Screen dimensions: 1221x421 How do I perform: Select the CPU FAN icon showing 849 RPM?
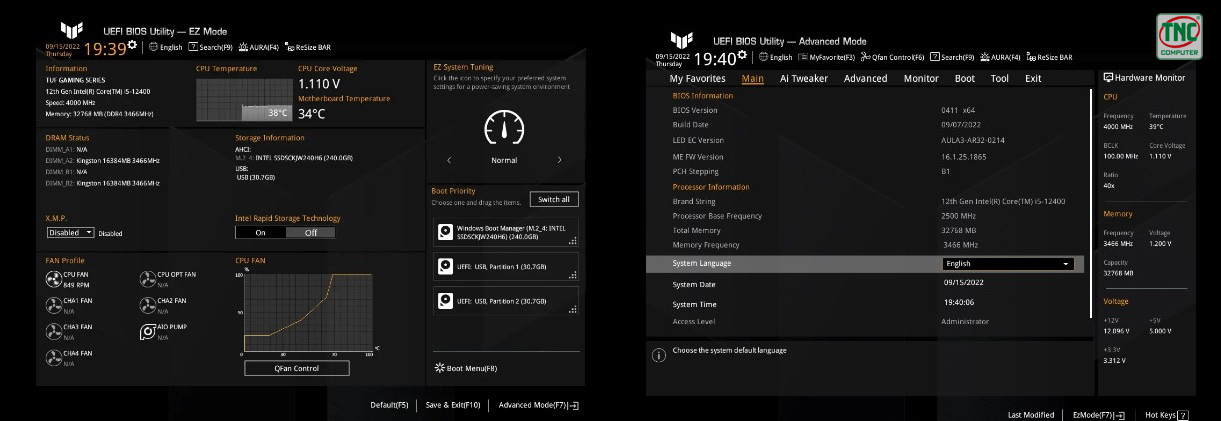pyautogui.click(x=54, y=279)
